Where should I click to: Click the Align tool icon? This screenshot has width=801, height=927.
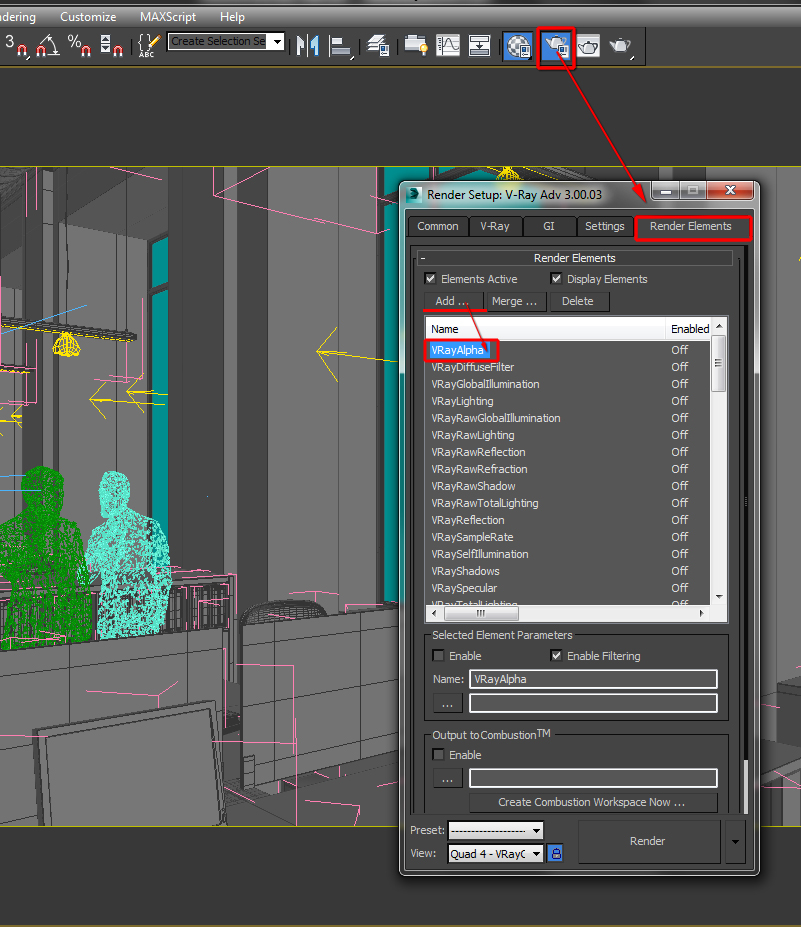coord(341,46)
